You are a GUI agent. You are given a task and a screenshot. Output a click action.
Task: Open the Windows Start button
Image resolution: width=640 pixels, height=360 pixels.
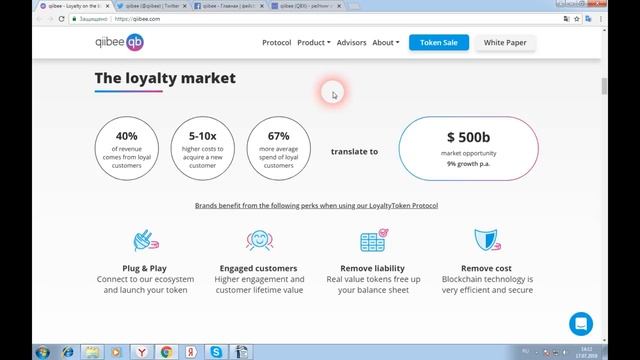pos(42,352)
